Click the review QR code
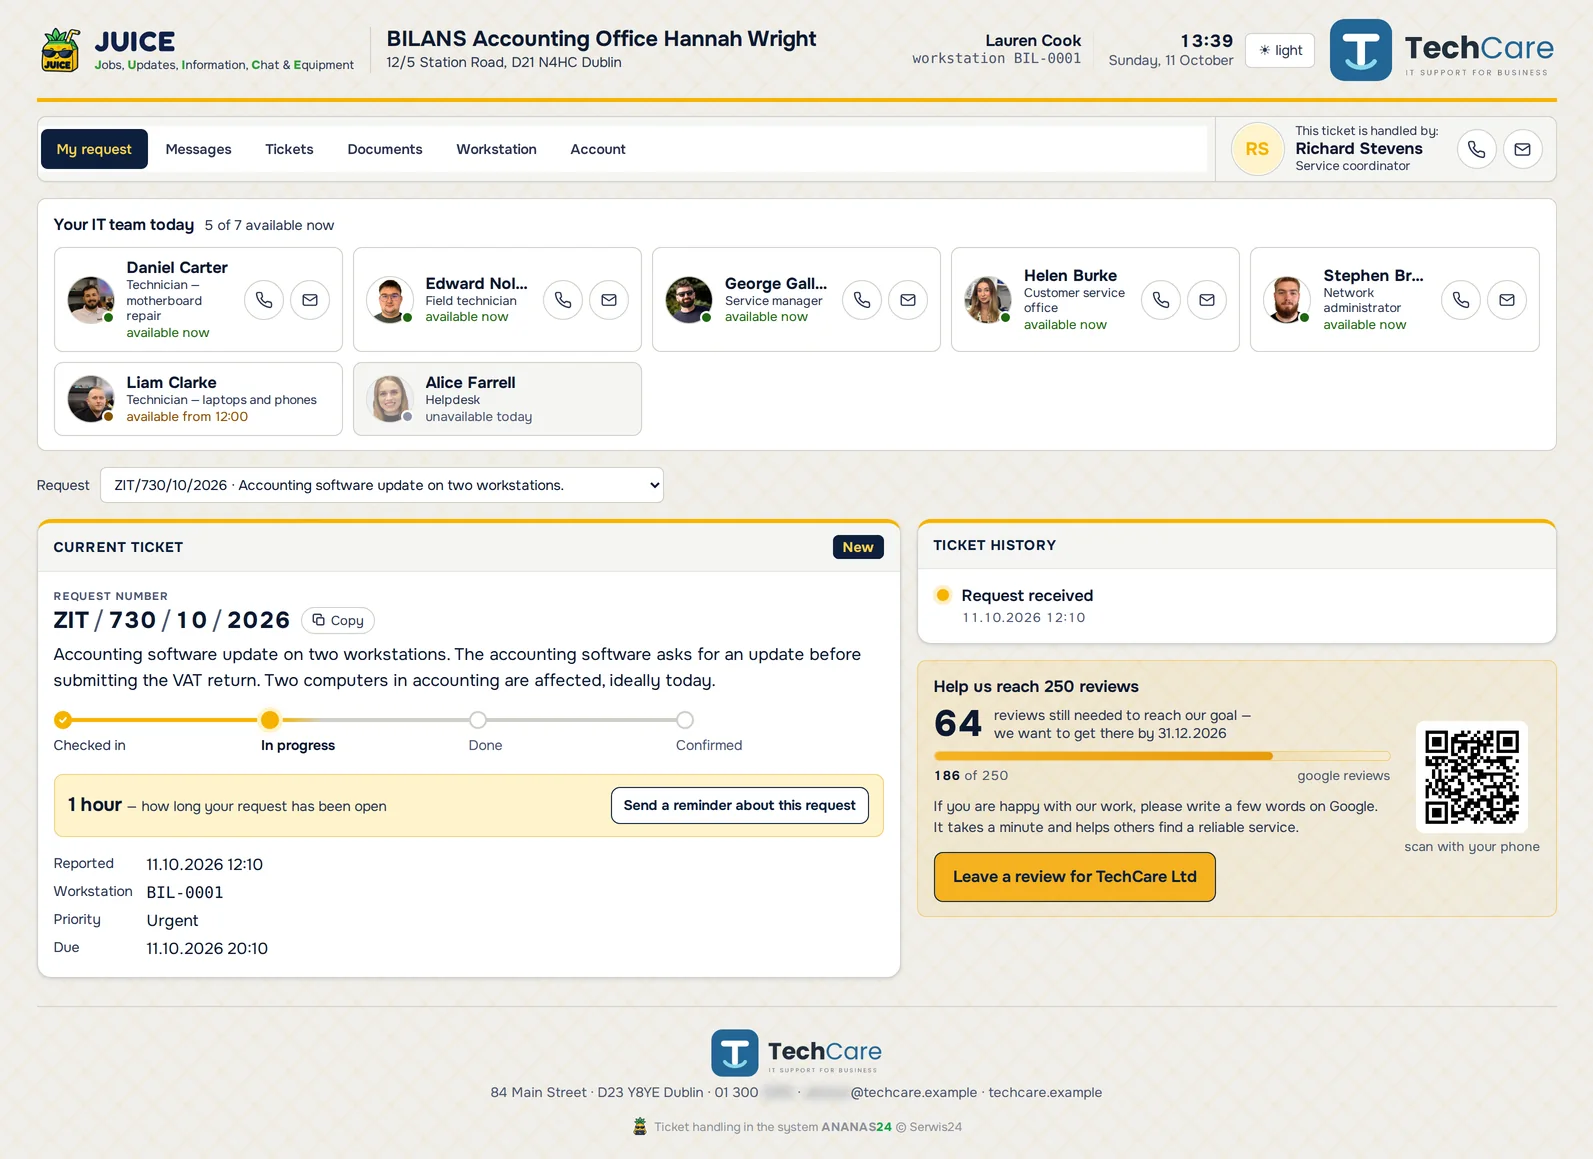This screenshot has width=1593, height=1159. [x=1472, y=777]
